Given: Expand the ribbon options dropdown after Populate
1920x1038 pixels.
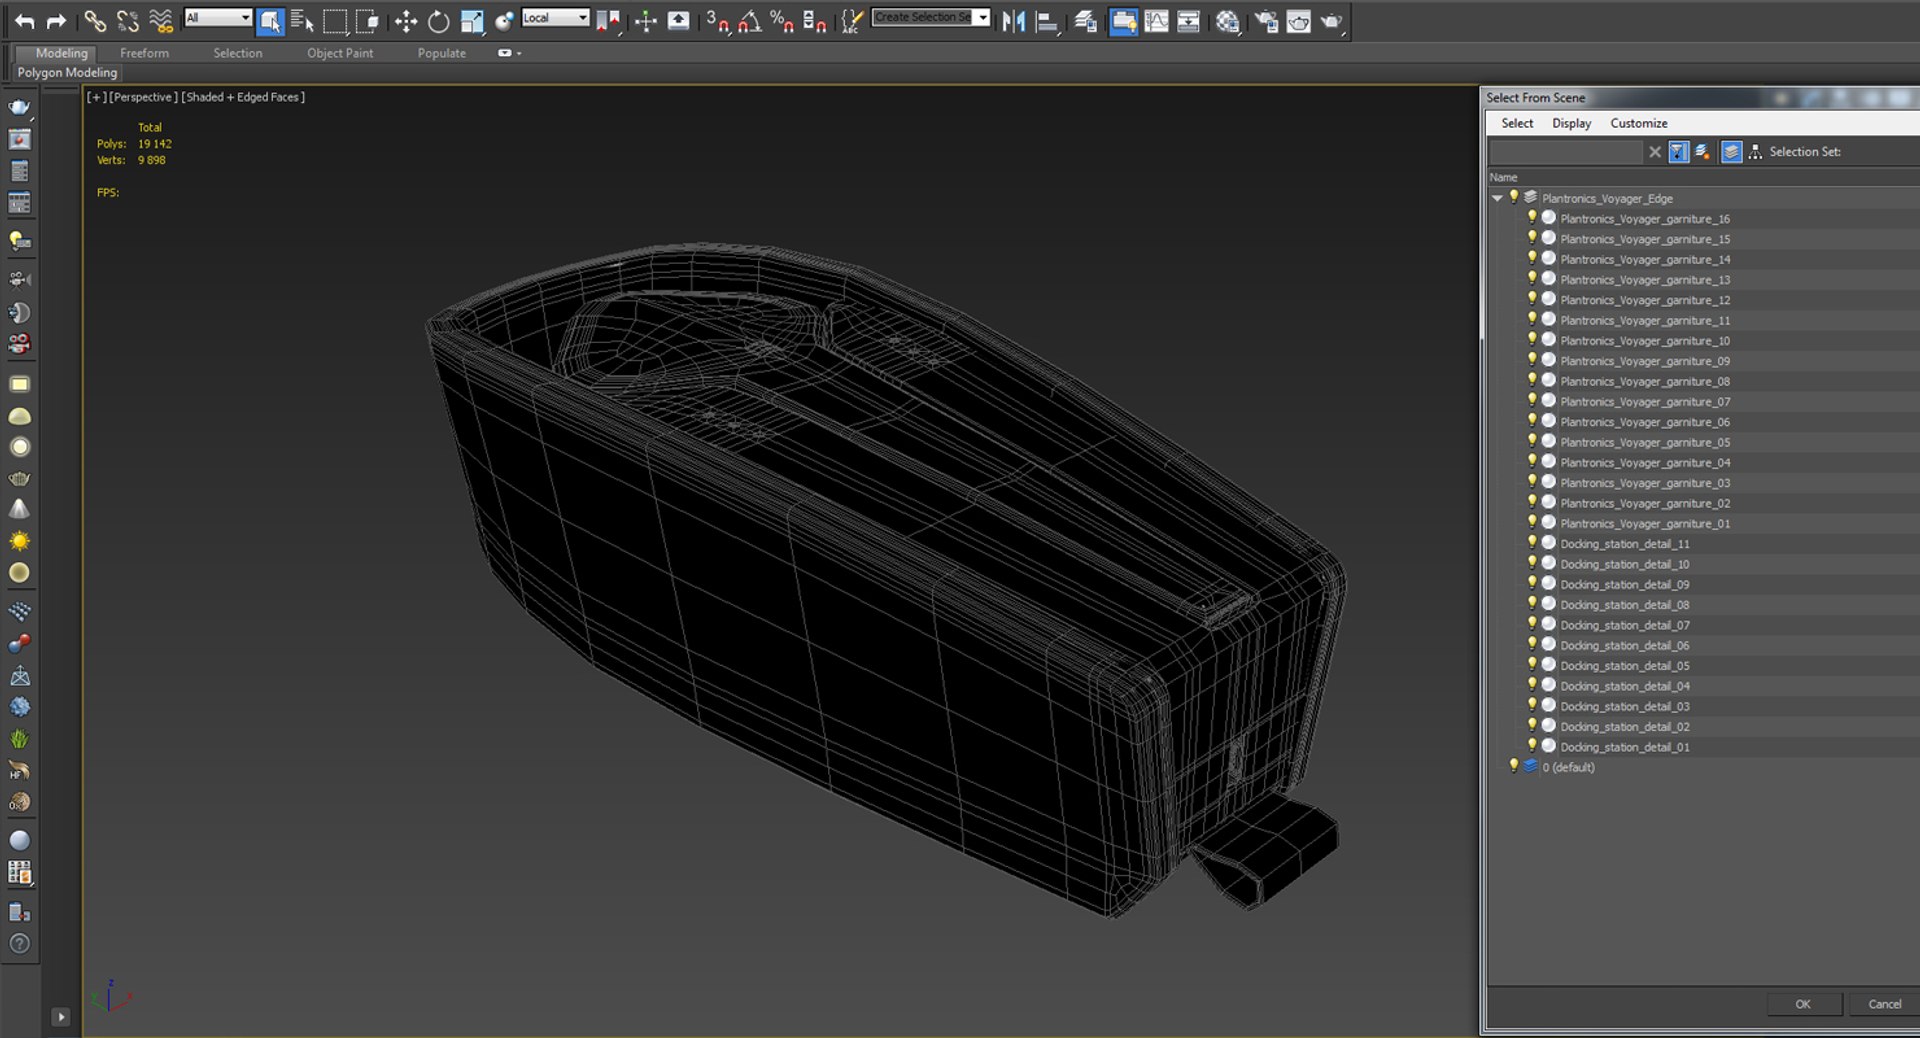Looking at the screenshot, I should tap(510, 53).
